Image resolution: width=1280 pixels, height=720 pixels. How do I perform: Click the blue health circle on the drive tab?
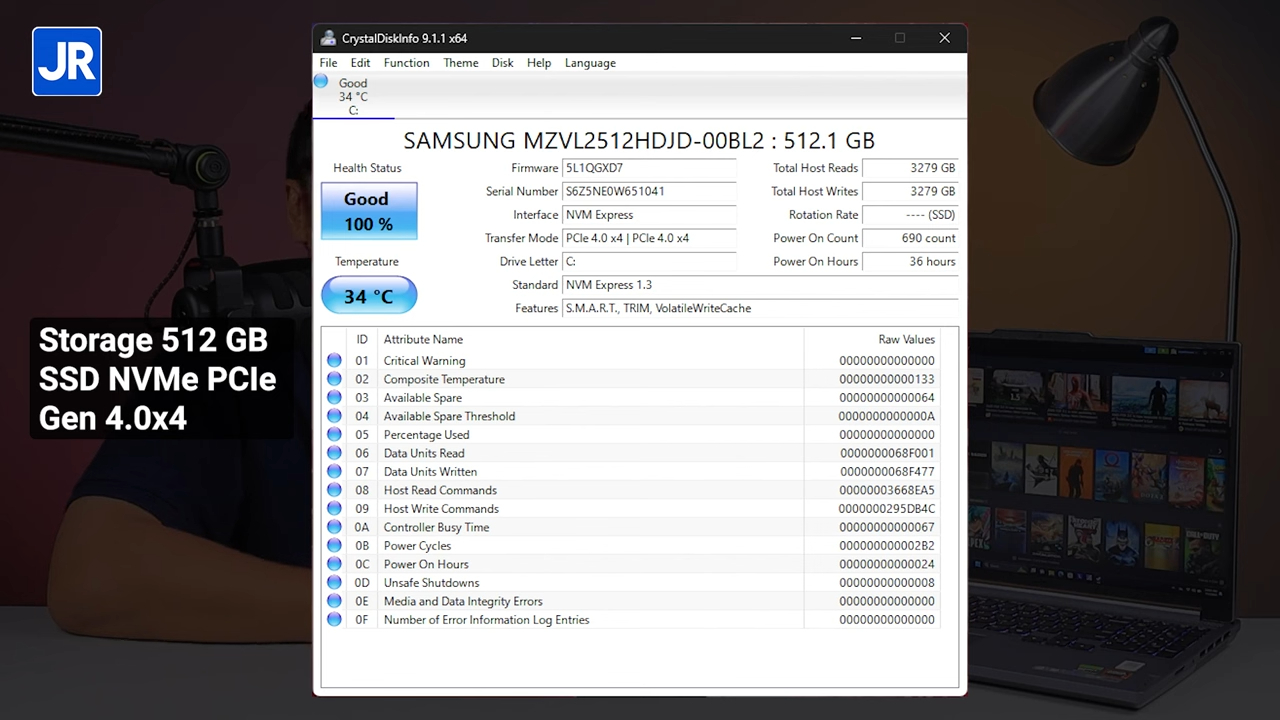tap(320, 82)
